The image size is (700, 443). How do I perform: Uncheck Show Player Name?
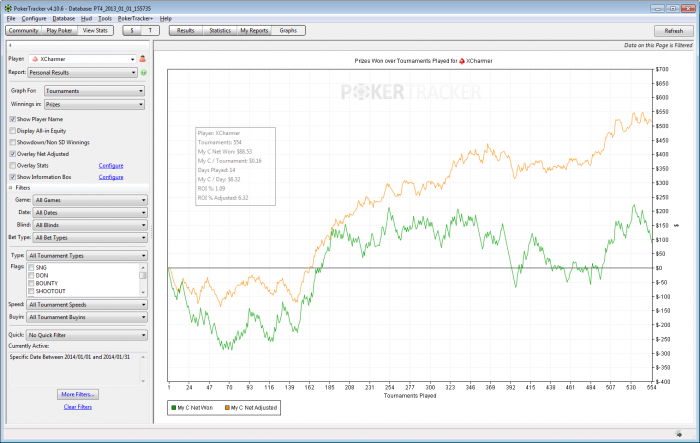click(x=12, y=119)
